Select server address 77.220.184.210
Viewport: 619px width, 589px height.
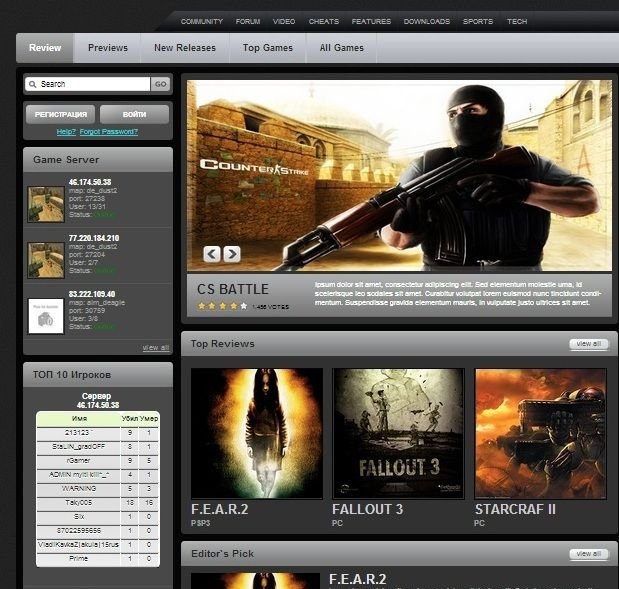(x=94, y=238)
